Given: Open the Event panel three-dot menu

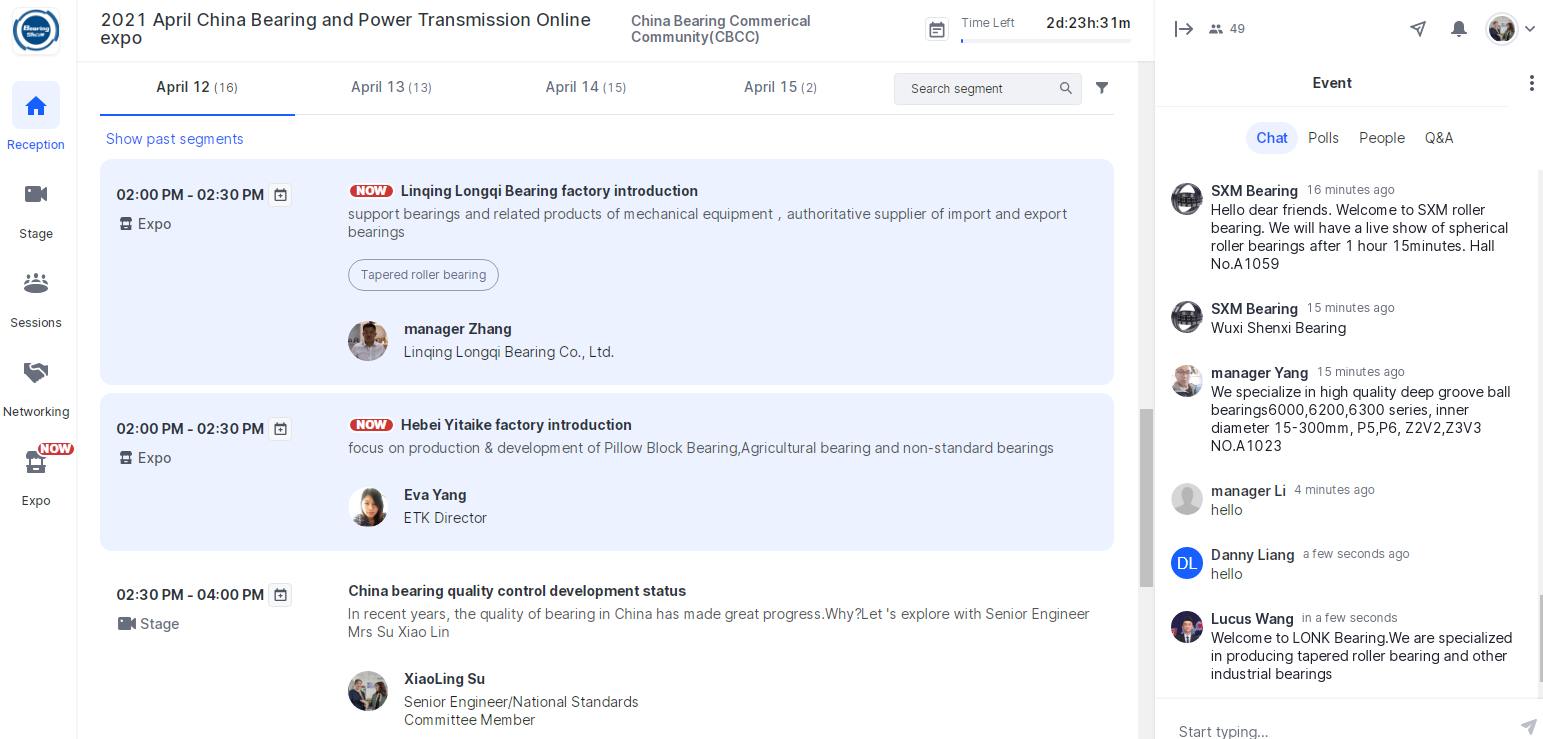Looking at the screenshot, I should point(1531,83).
